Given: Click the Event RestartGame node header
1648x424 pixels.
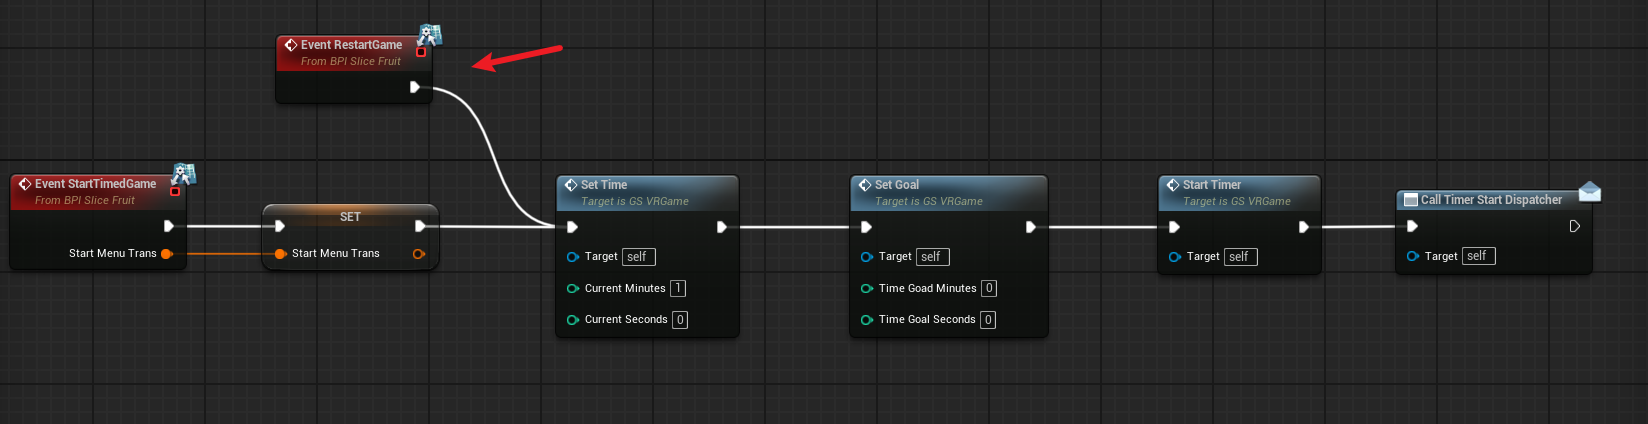Looking at the screenshot, I should [x=354, y=53].
